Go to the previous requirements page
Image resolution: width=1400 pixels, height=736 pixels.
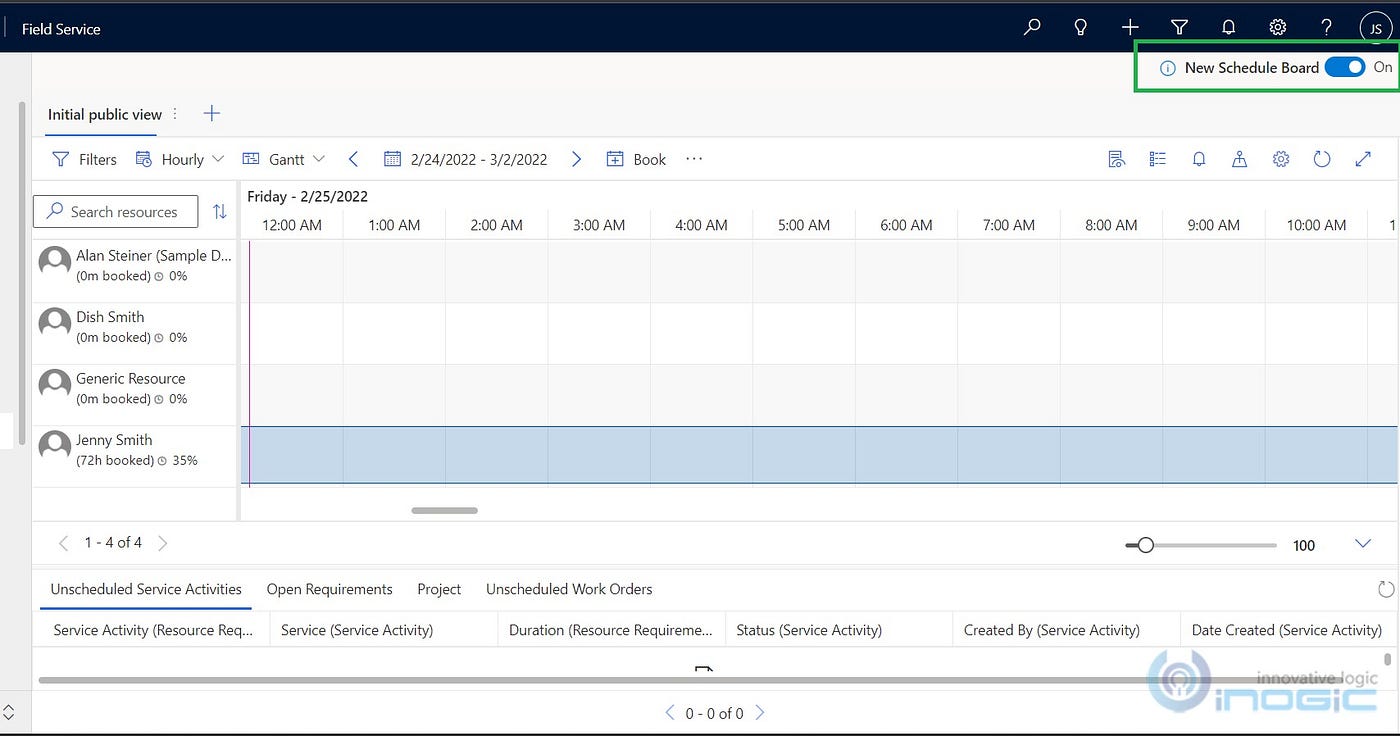pyautogui.click(x=670, y=713)
